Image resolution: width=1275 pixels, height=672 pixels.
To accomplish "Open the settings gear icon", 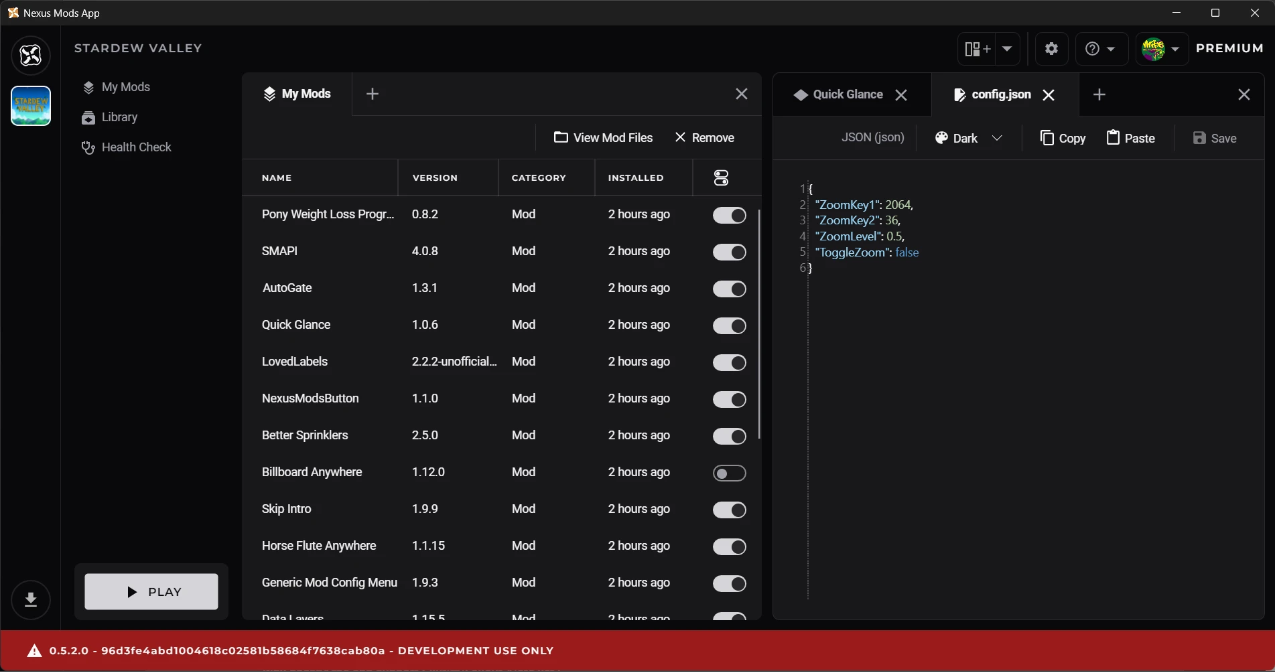I will (x=1051, y=49).
